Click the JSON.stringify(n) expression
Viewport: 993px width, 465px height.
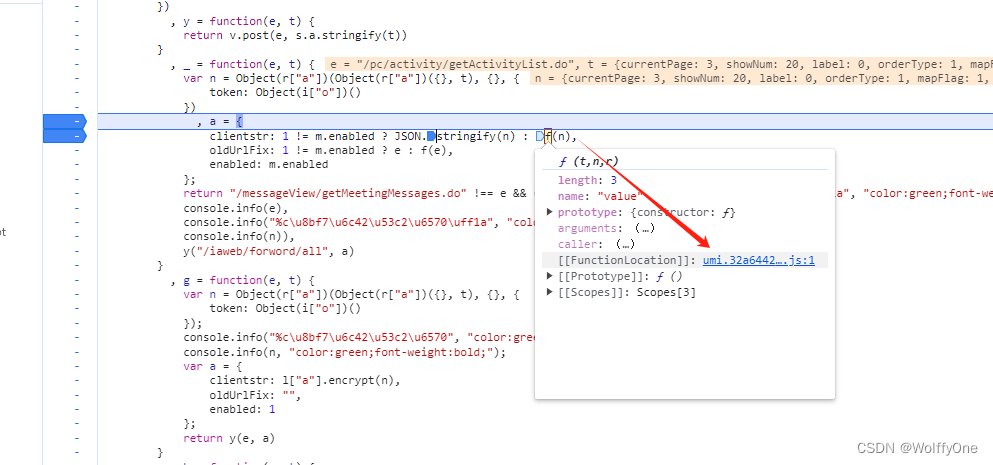click(455, 136)
